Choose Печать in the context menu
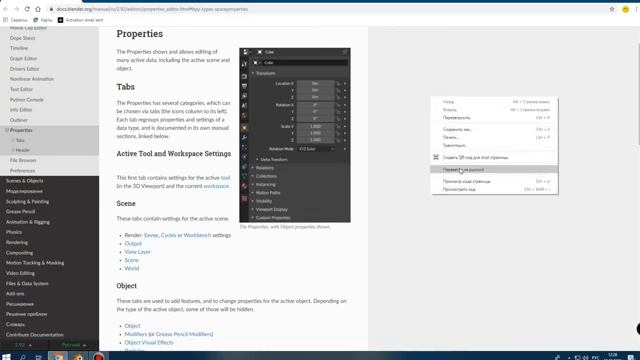640x360 pixels. [494, 137]
